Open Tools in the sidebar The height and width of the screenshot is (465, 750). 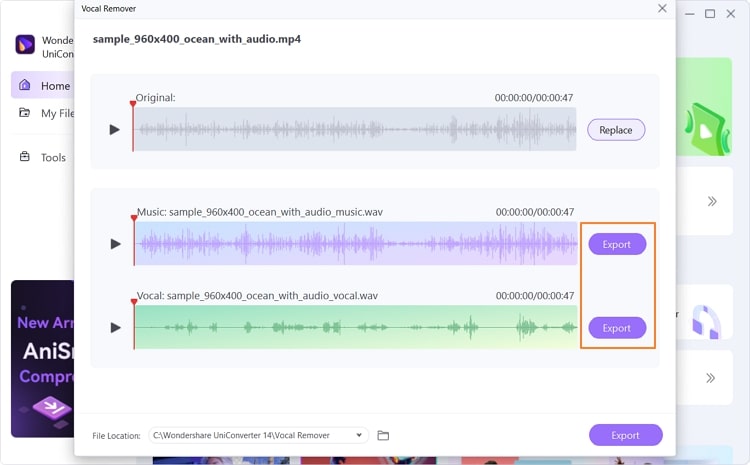(43, 157)
